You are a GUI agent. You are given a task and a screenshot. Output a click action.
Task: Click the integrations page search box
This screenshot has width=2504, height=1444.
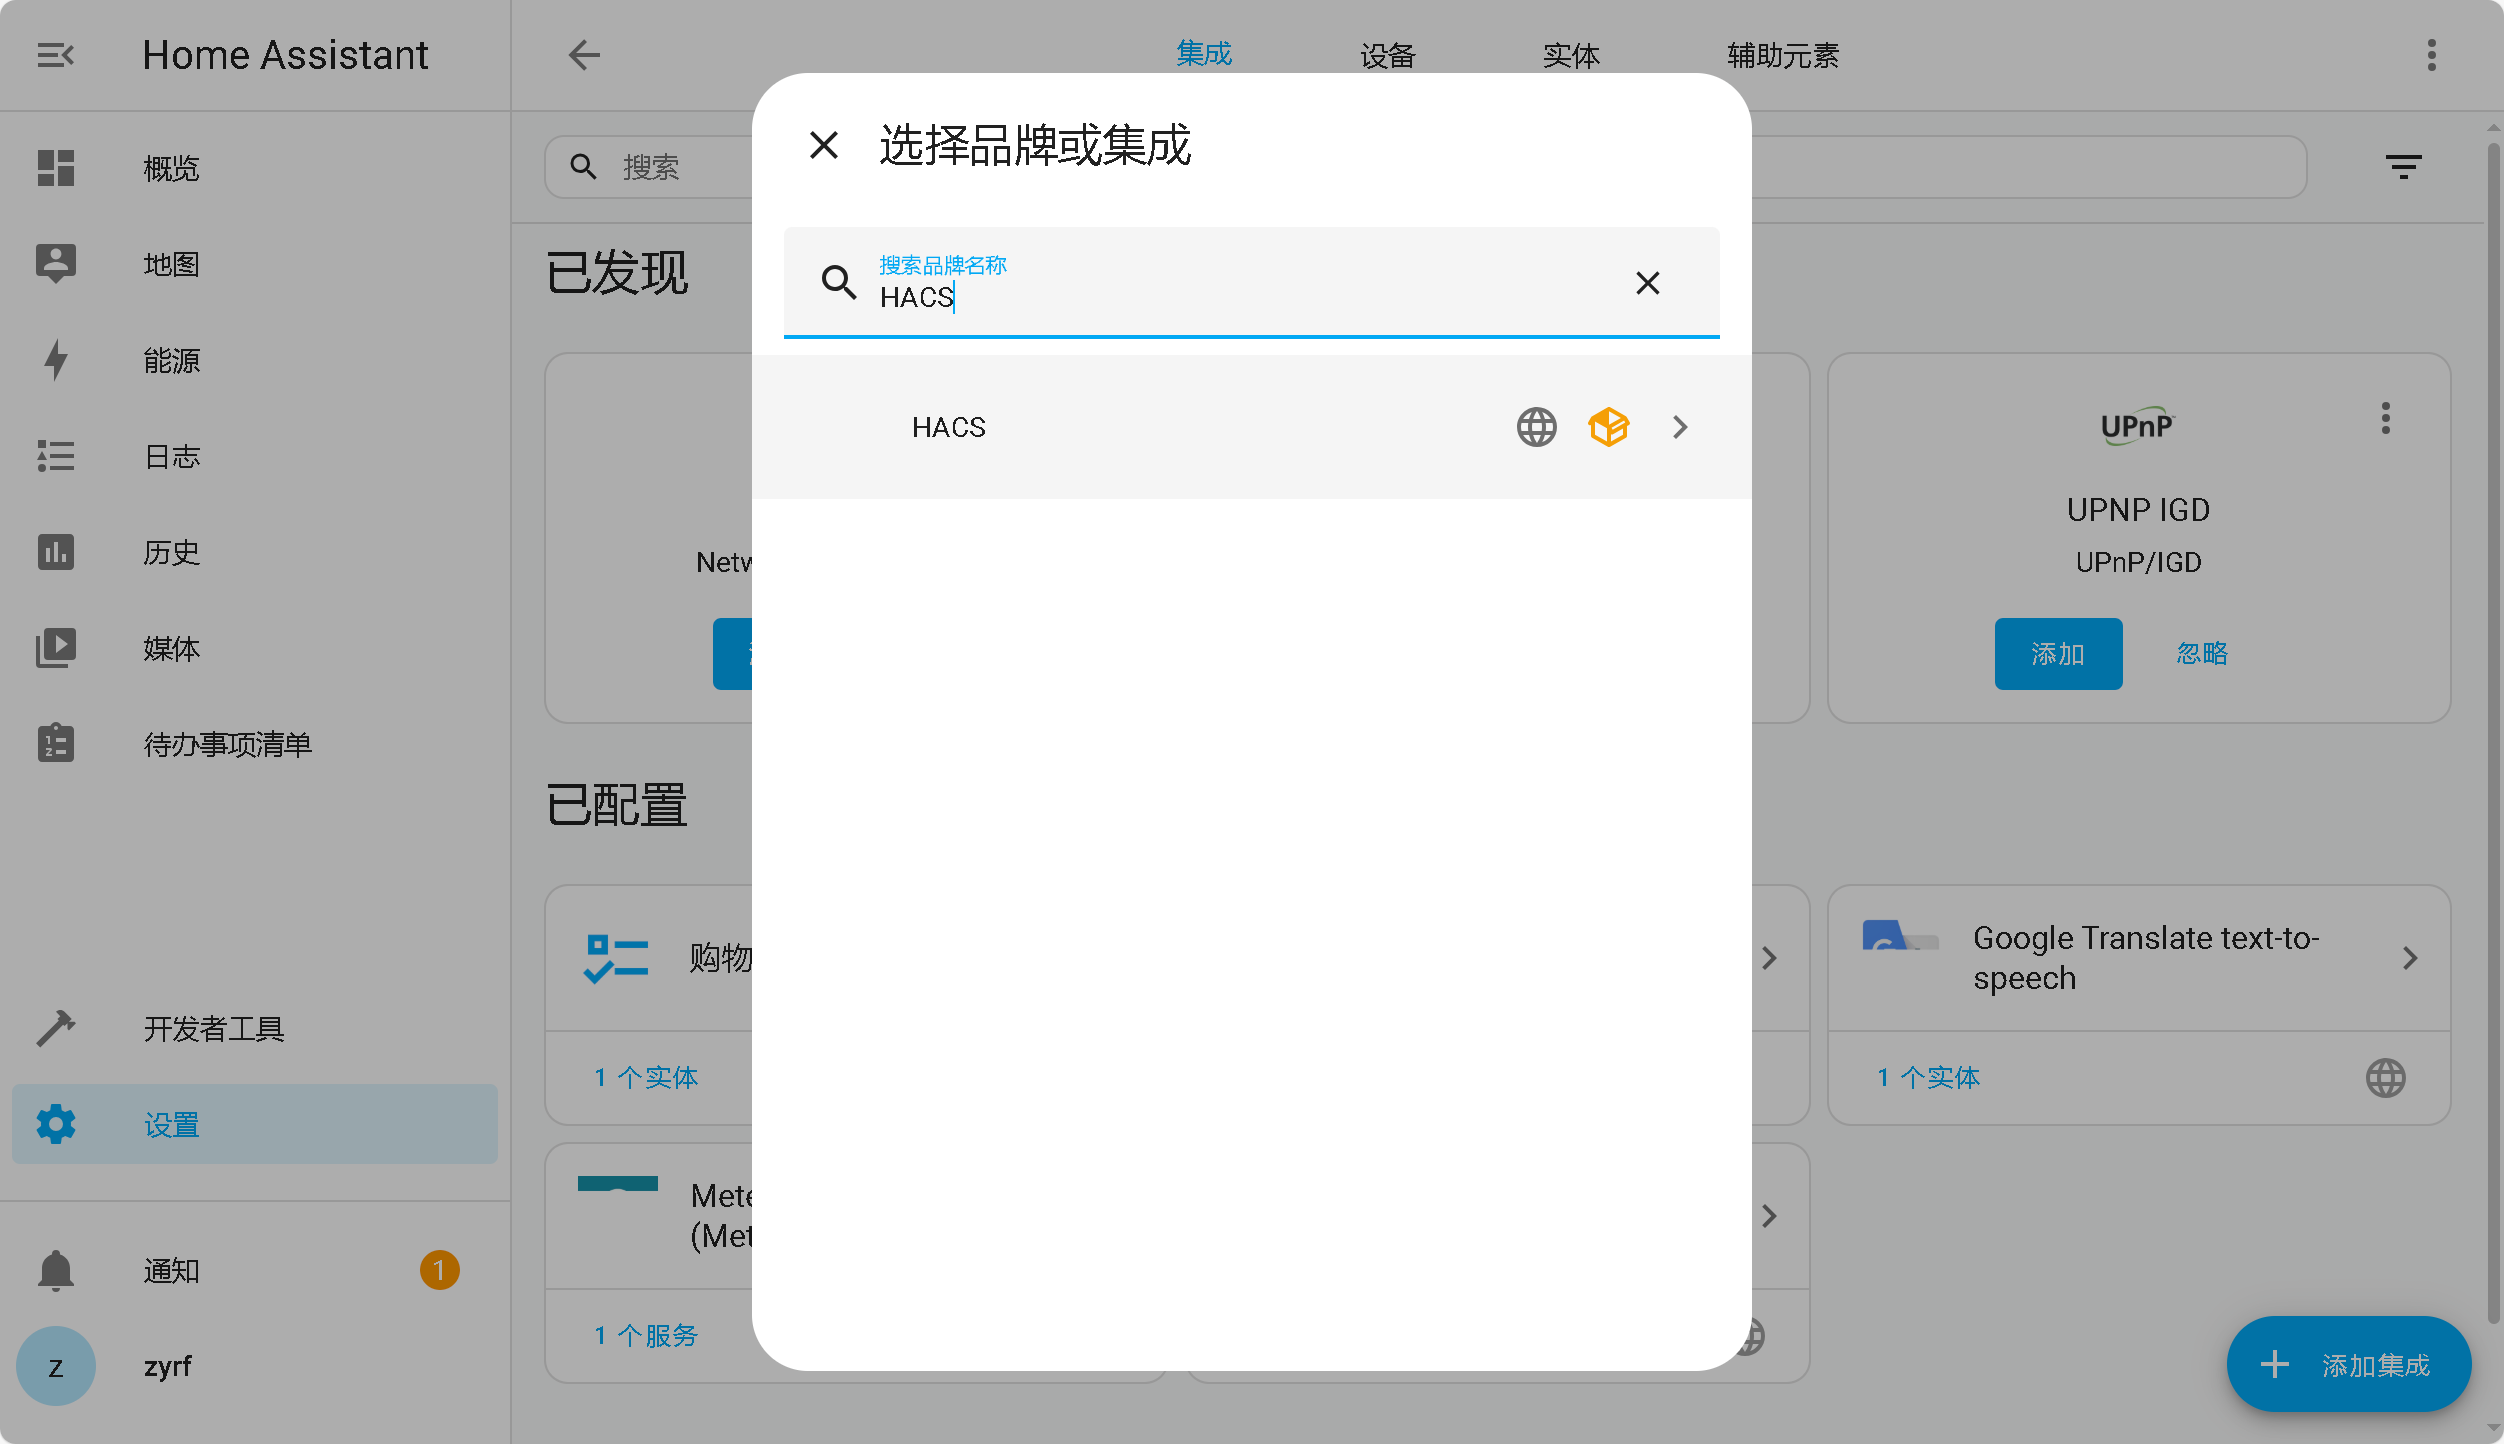[x=1425, y=167]
